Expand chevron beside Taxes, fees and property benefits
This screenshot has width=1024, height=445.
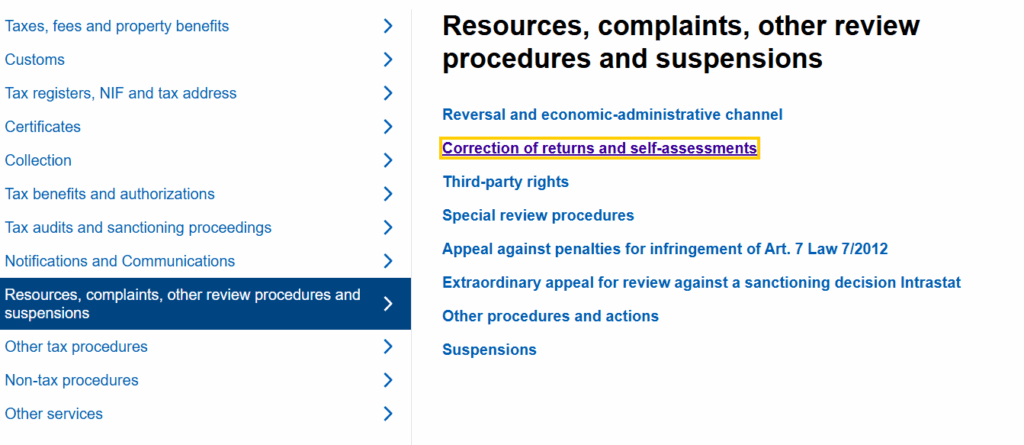point(388,26)
